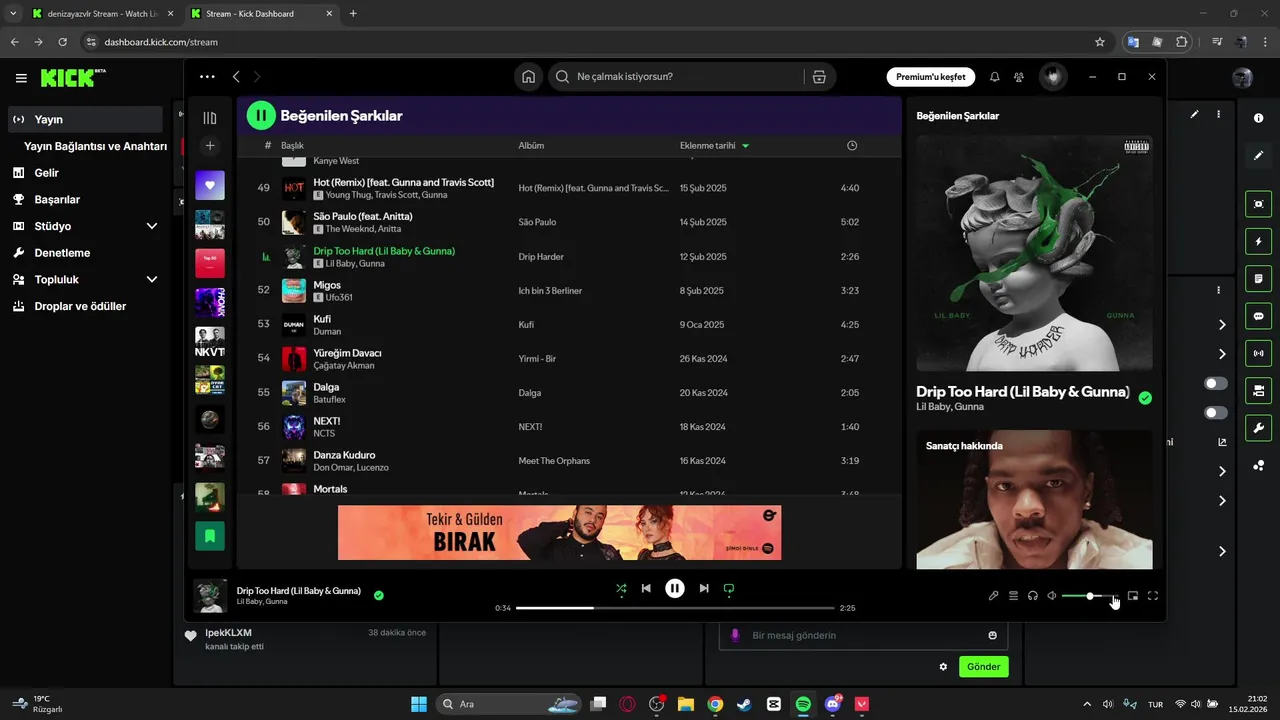This screenshot has width=1280, height=720.
Task: Expand the Stüdyo menu chevron
Action: 152,226
